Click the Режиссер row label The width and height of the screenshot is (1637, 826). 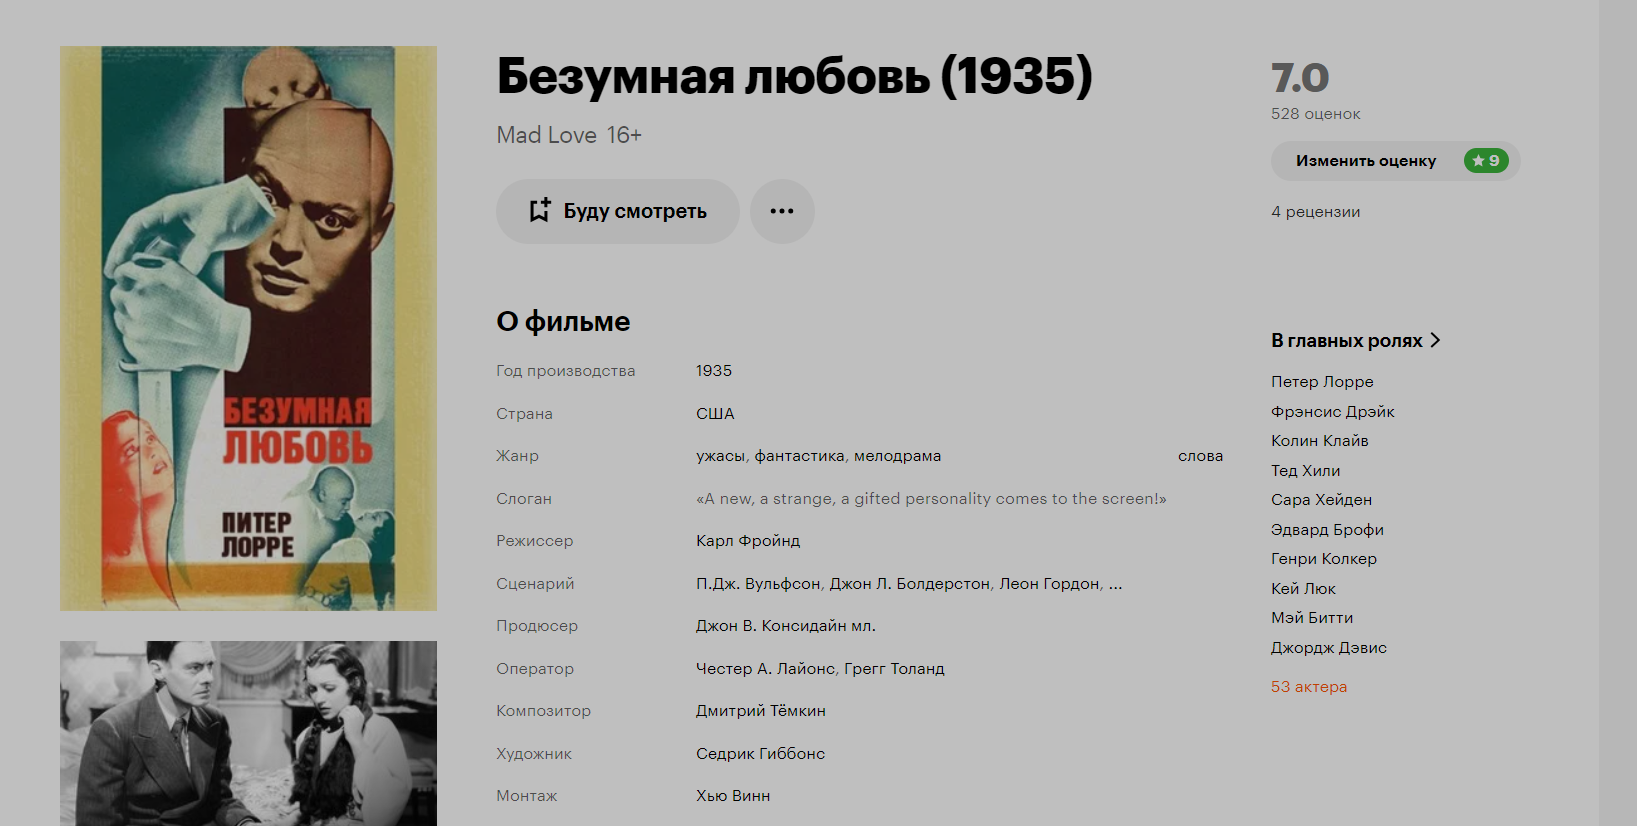[535, 541]
